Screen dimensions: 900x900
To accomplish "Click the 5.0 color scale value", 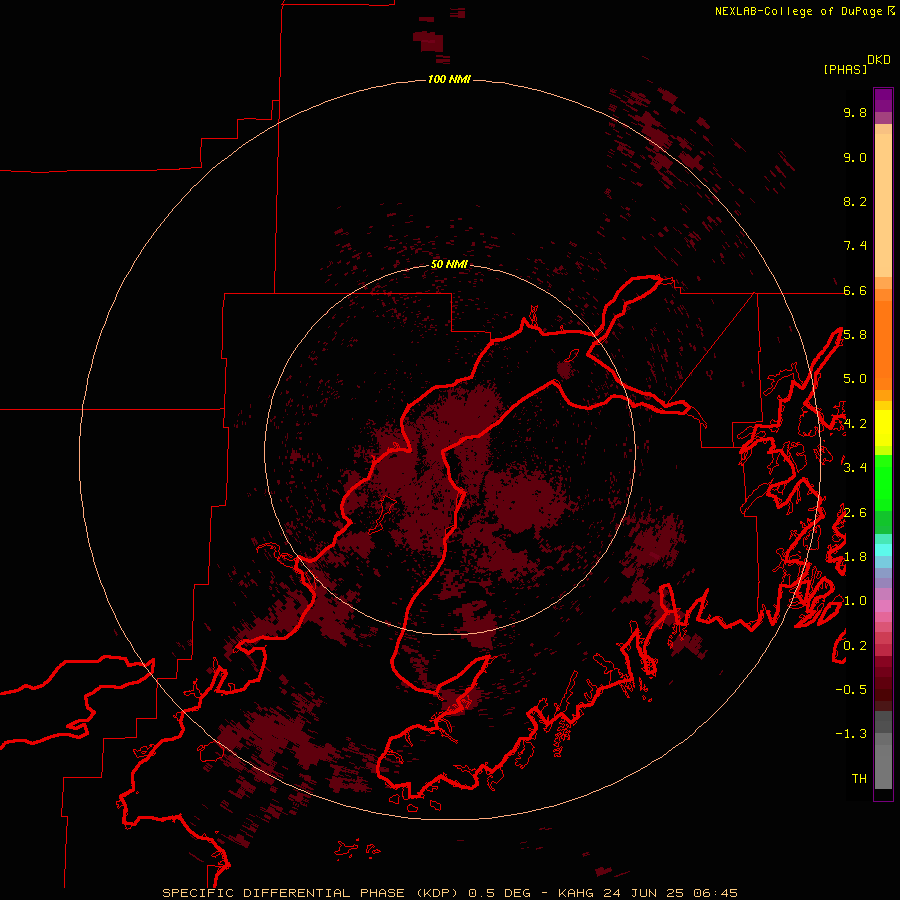I will click(x=855, y=379).
